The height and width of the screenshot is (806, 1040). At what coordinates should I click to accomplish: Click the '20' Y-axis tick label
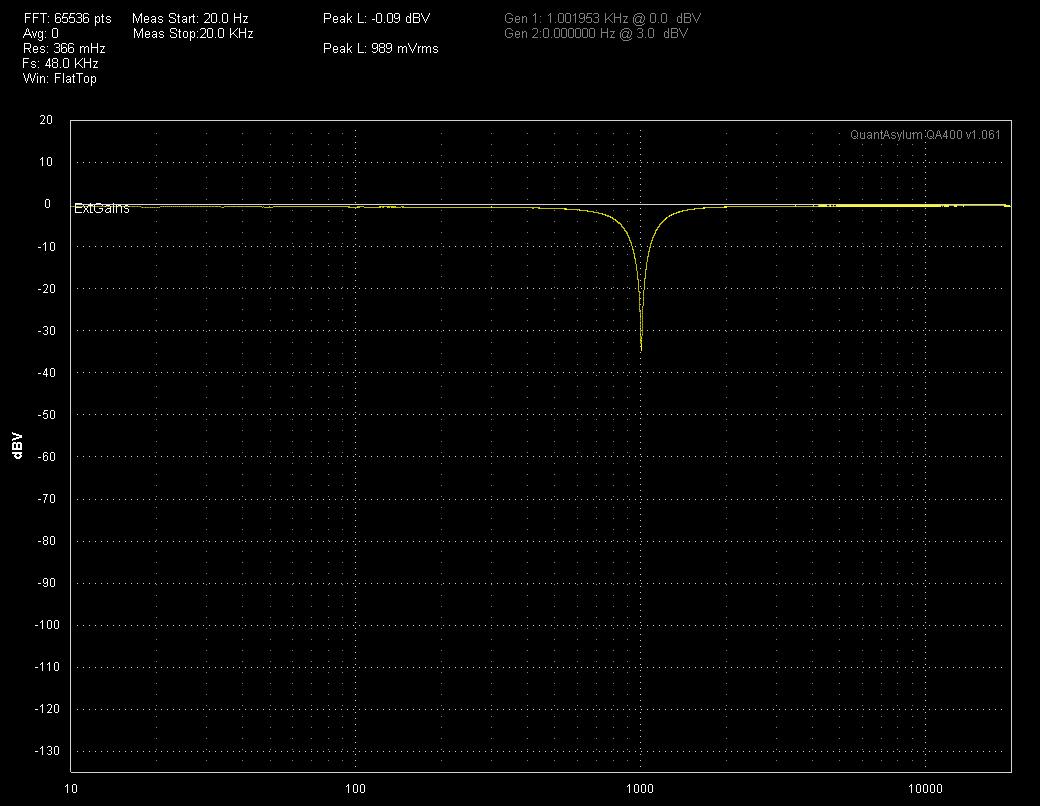(46, 120)
